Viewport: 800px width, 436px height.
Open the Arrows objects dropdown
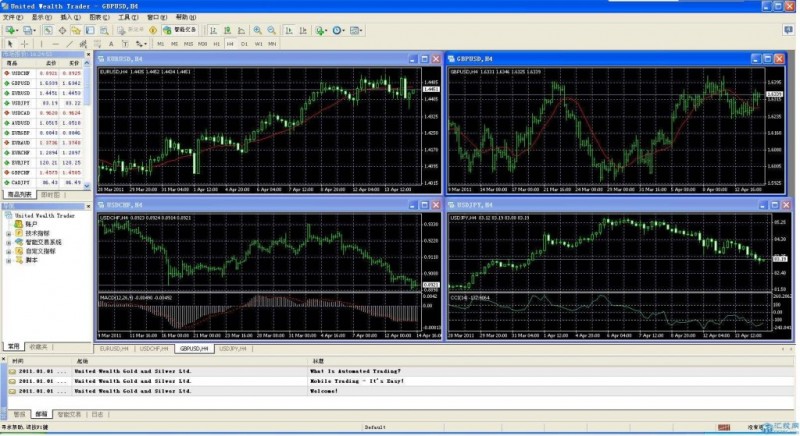(141, 44)
